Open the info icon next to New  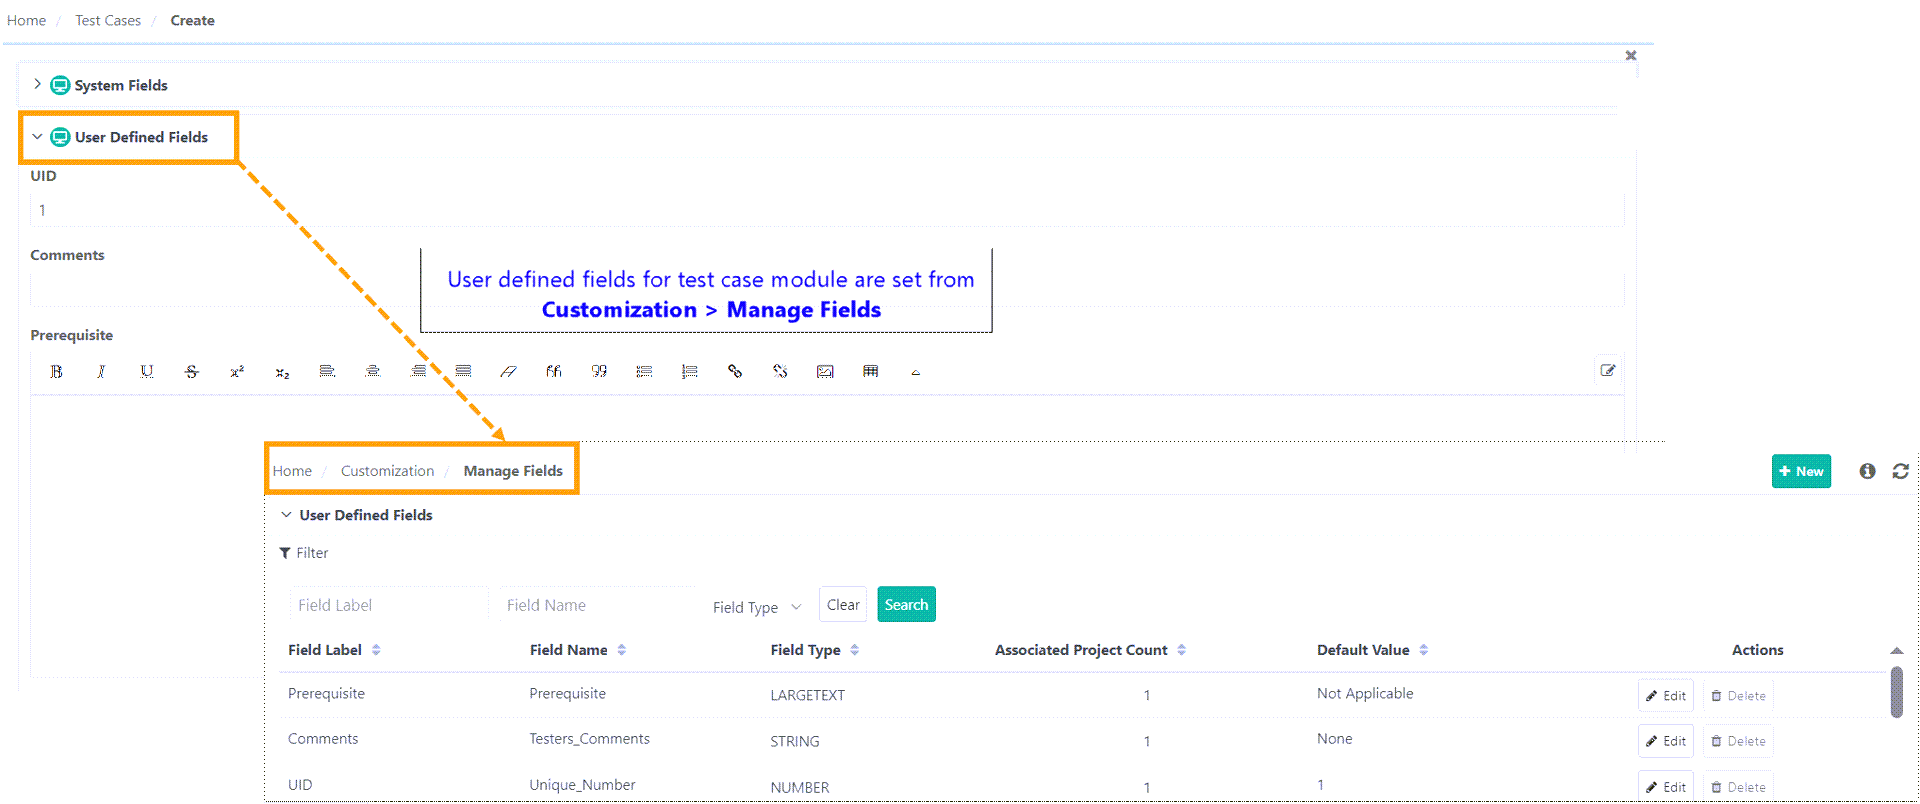coord(1867,471)
